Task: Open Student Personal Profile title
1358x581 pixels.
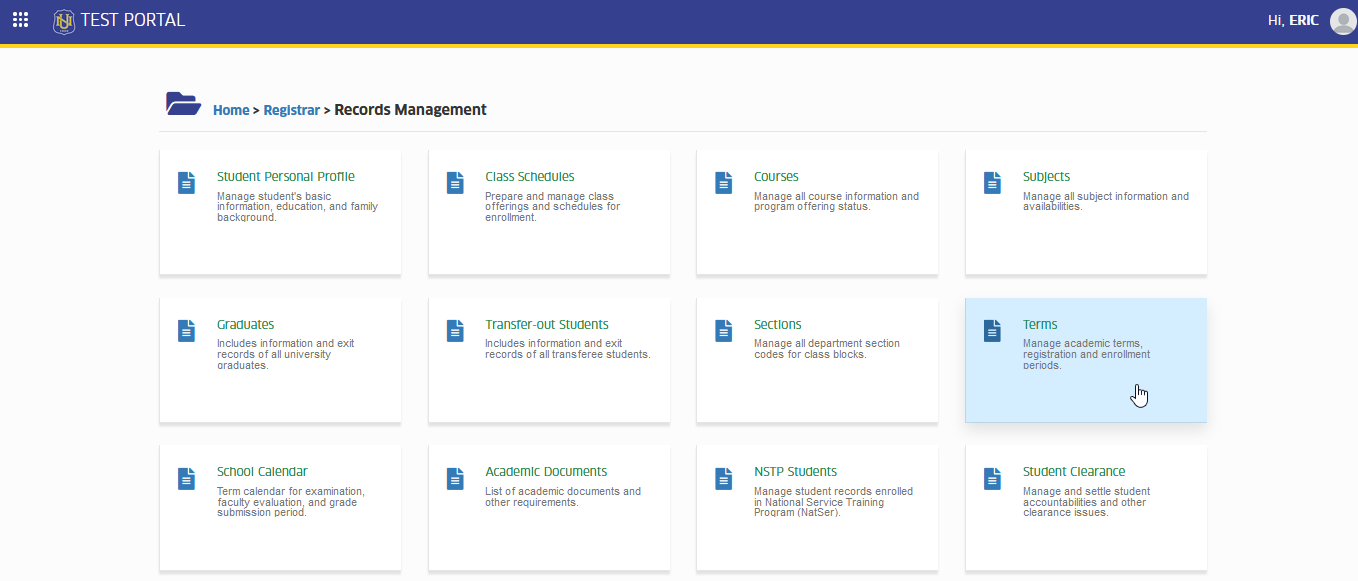Action: tap(286, 177)
